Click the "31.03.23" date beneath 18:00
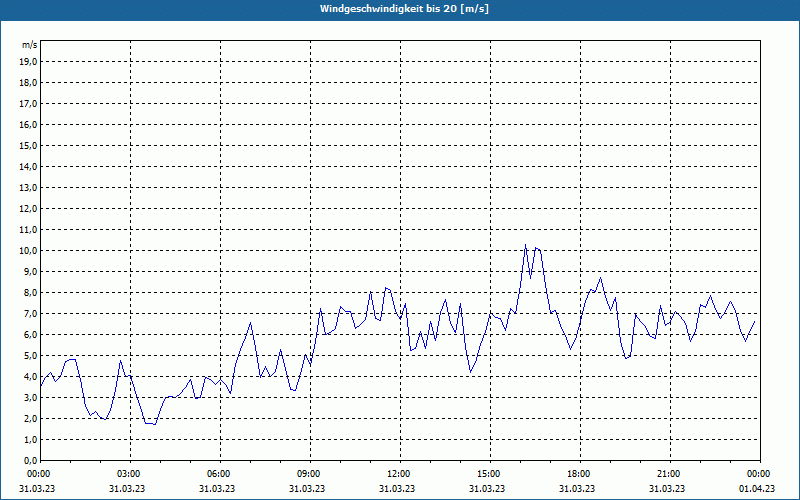 577,489
